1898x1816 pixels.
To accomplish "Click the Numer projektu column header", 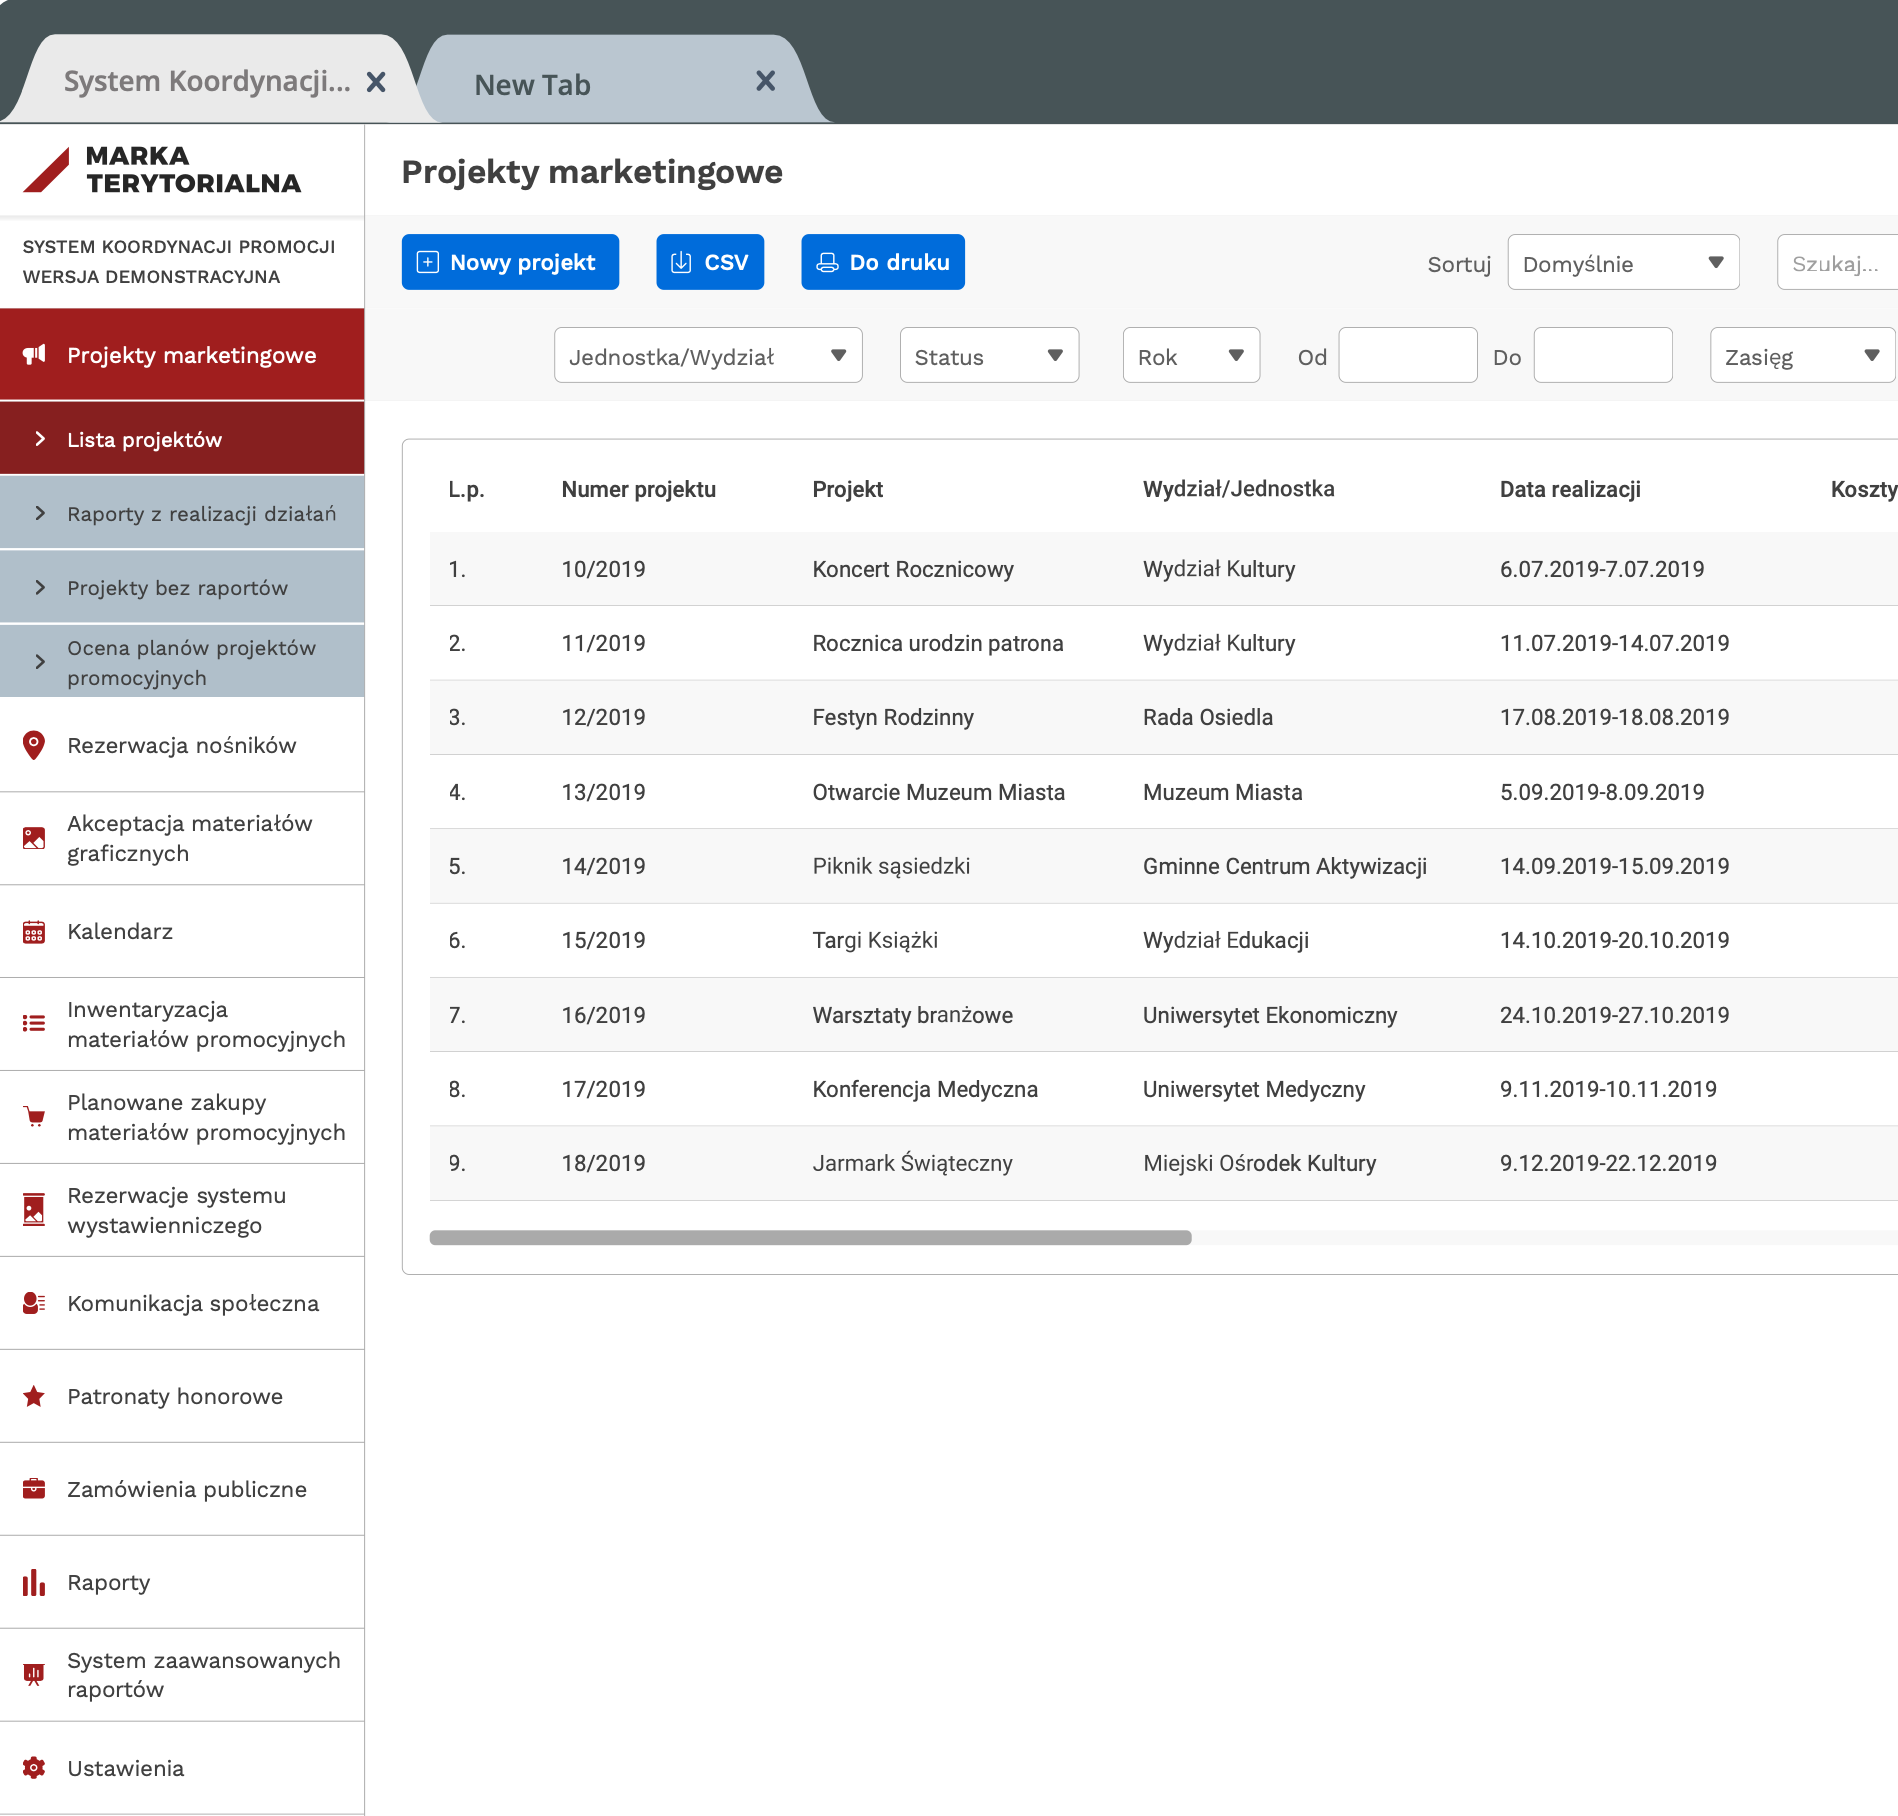I will pos(639,489).
